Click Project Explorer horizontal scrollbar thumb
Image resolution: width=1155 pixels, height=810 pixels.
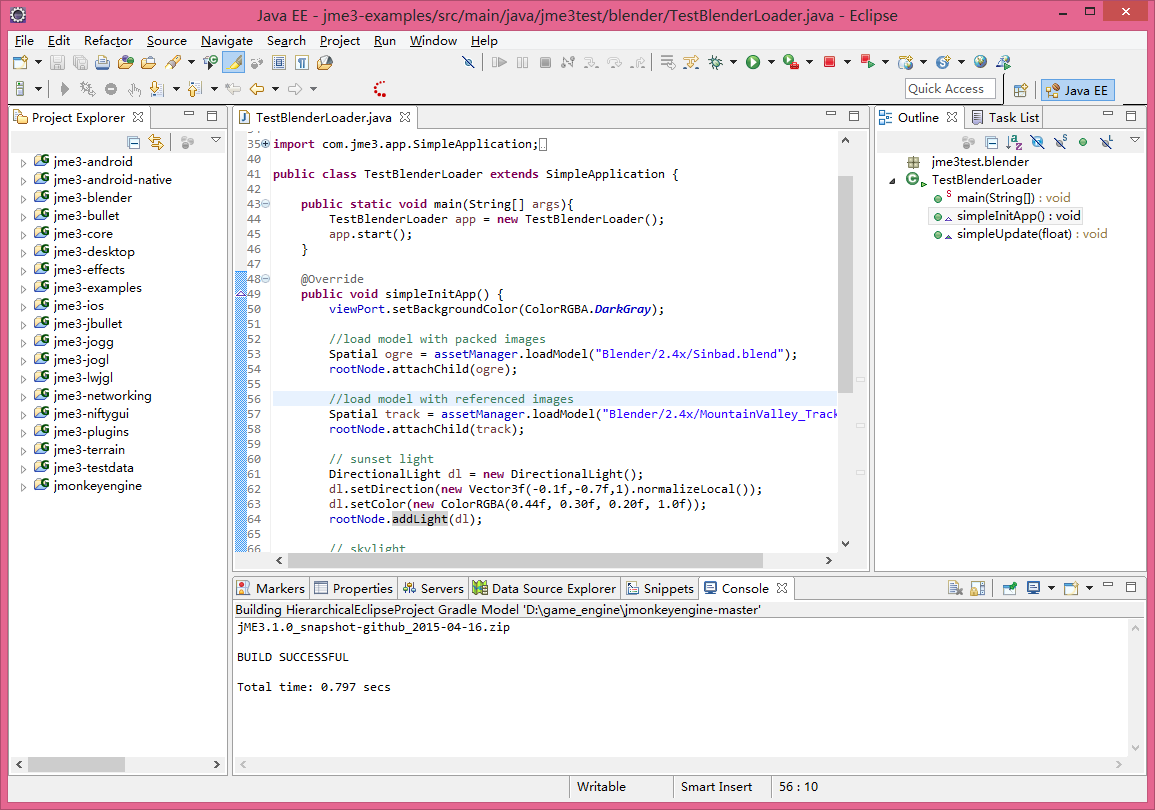pyautogui.click(x=76, y=764)
